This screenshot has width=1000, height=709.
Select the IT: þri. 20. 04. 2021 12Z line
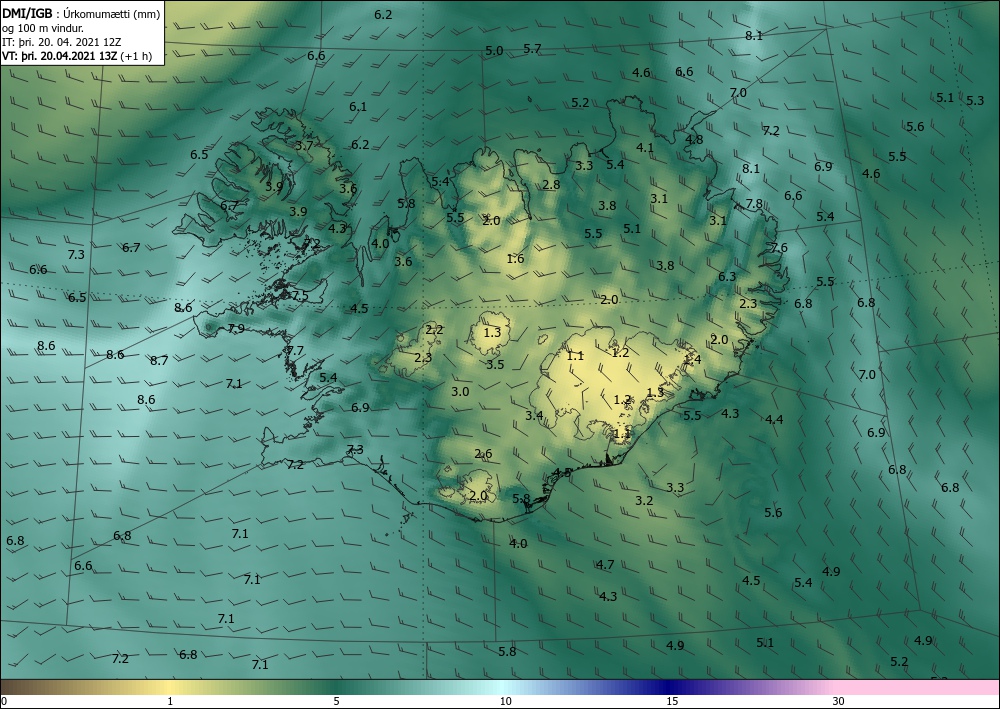(x=61, y=42)
